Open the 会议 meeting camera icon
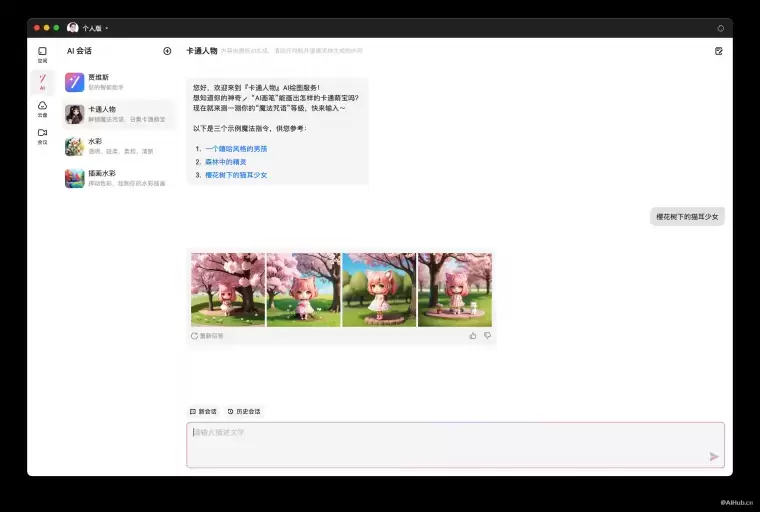The height and width of the screenshot is (512, 760). point(42,135)
